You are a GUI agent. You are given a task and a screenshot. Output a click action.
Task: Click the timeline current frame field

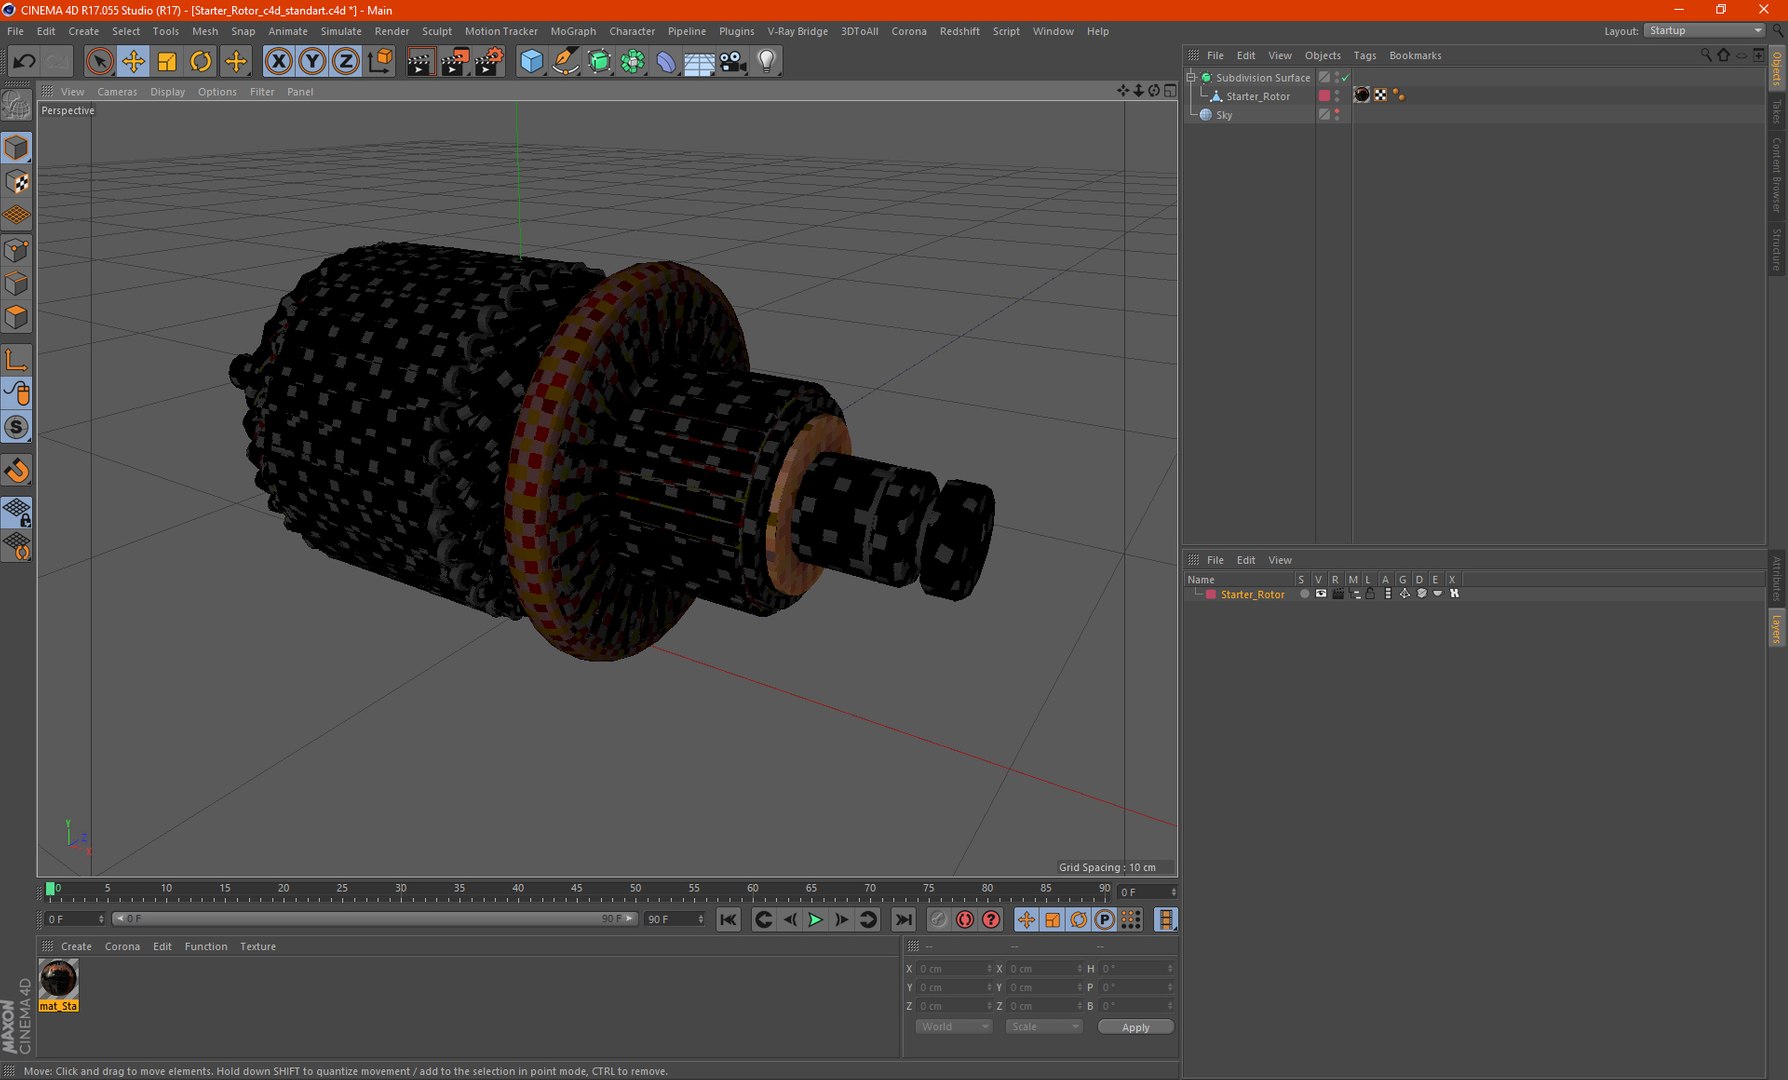[1146, 892]
